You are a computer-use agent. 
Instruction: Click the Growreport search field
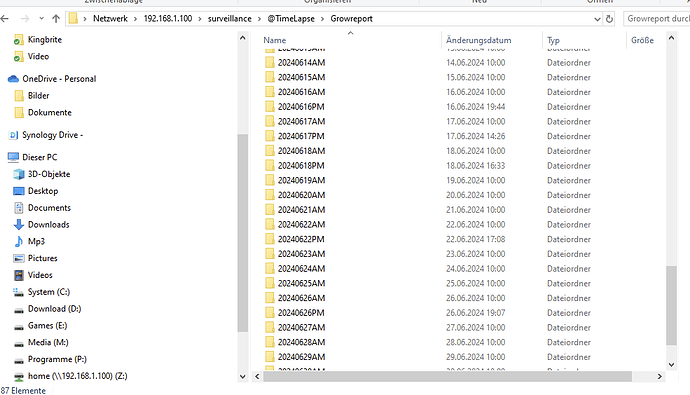pos(657,19)
